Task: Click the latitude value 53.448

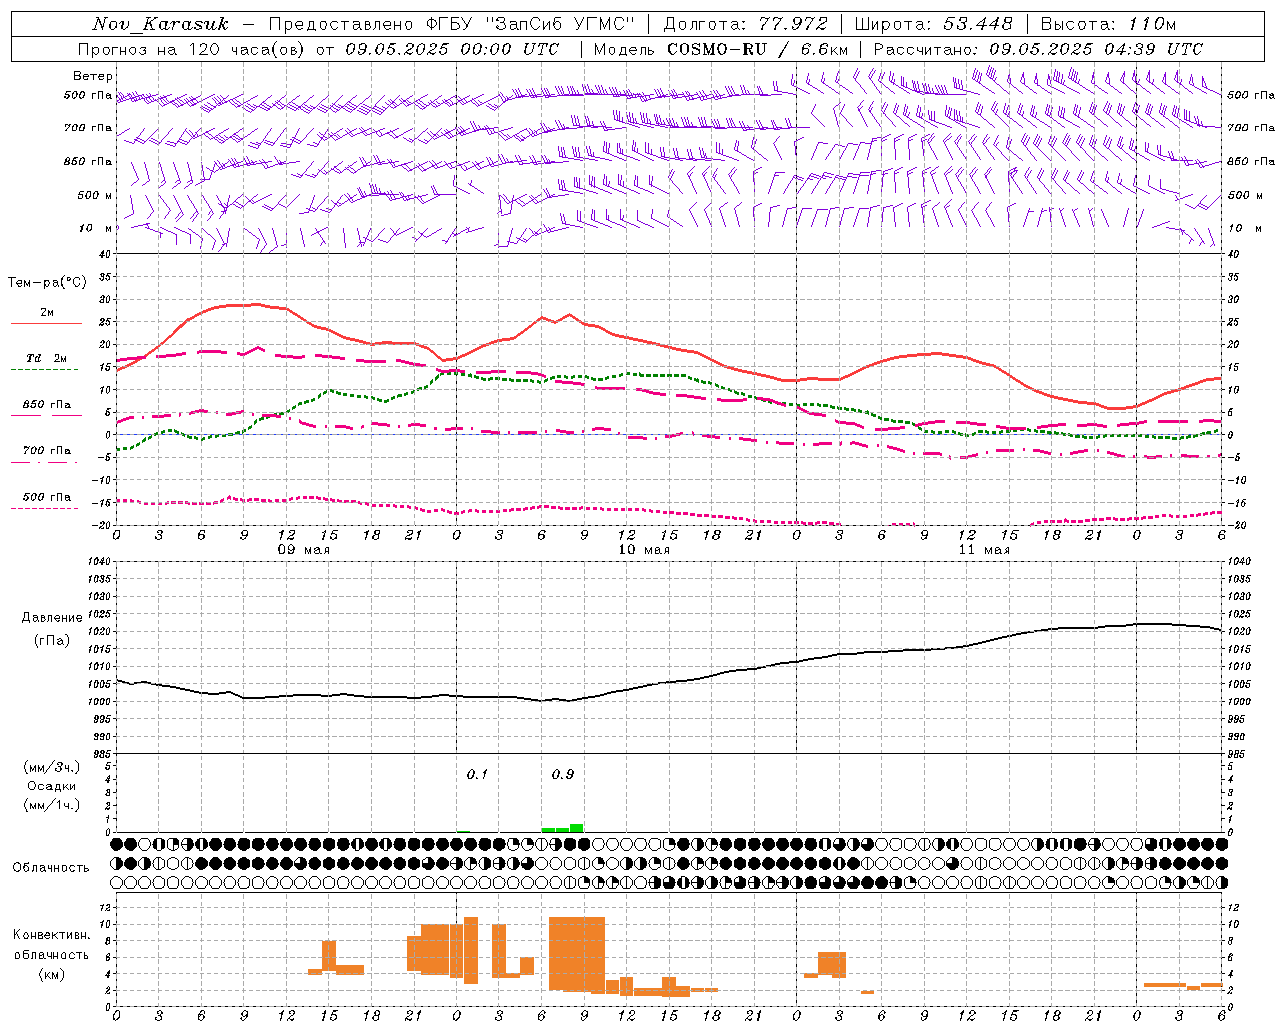Action: click(x=978, y=24)
